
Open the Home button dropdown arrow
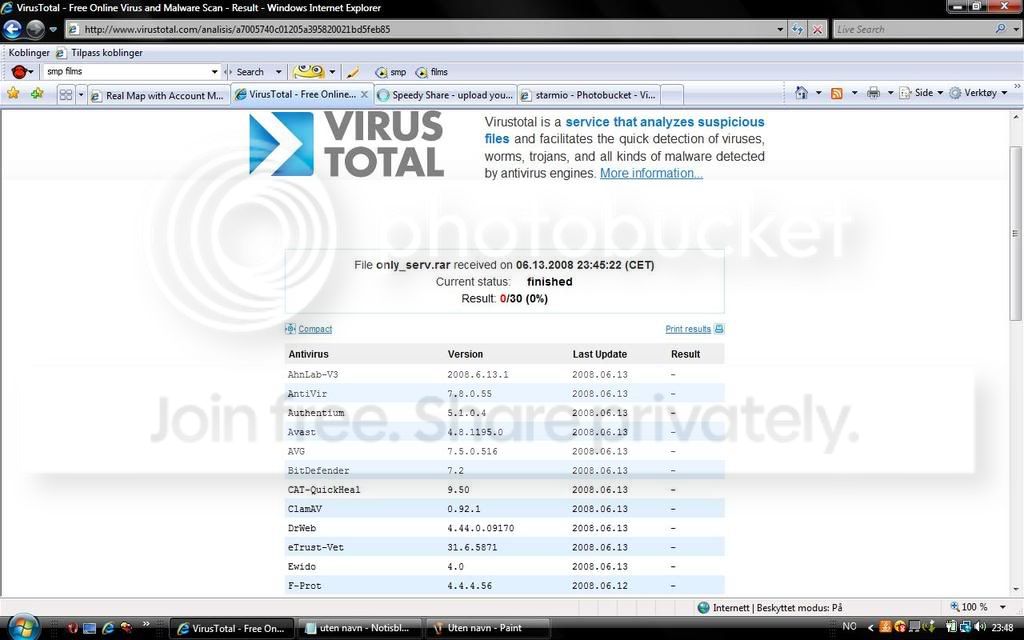(x=818, y=93)
